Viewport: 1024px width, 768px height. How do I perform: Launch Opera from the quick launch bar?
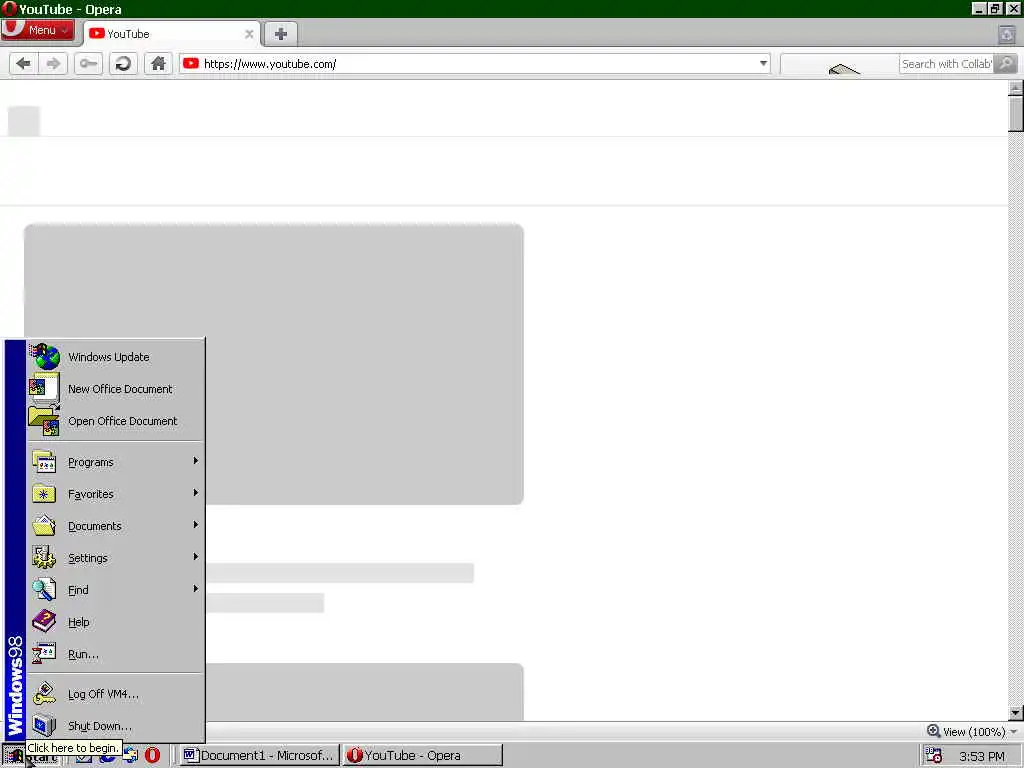point(152,756)
